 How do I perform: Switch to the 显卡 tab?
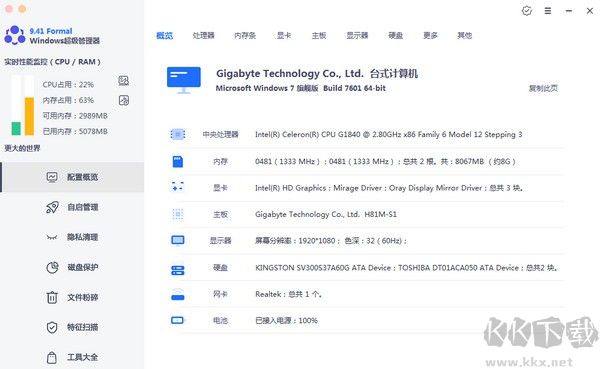tap(284, 36)
